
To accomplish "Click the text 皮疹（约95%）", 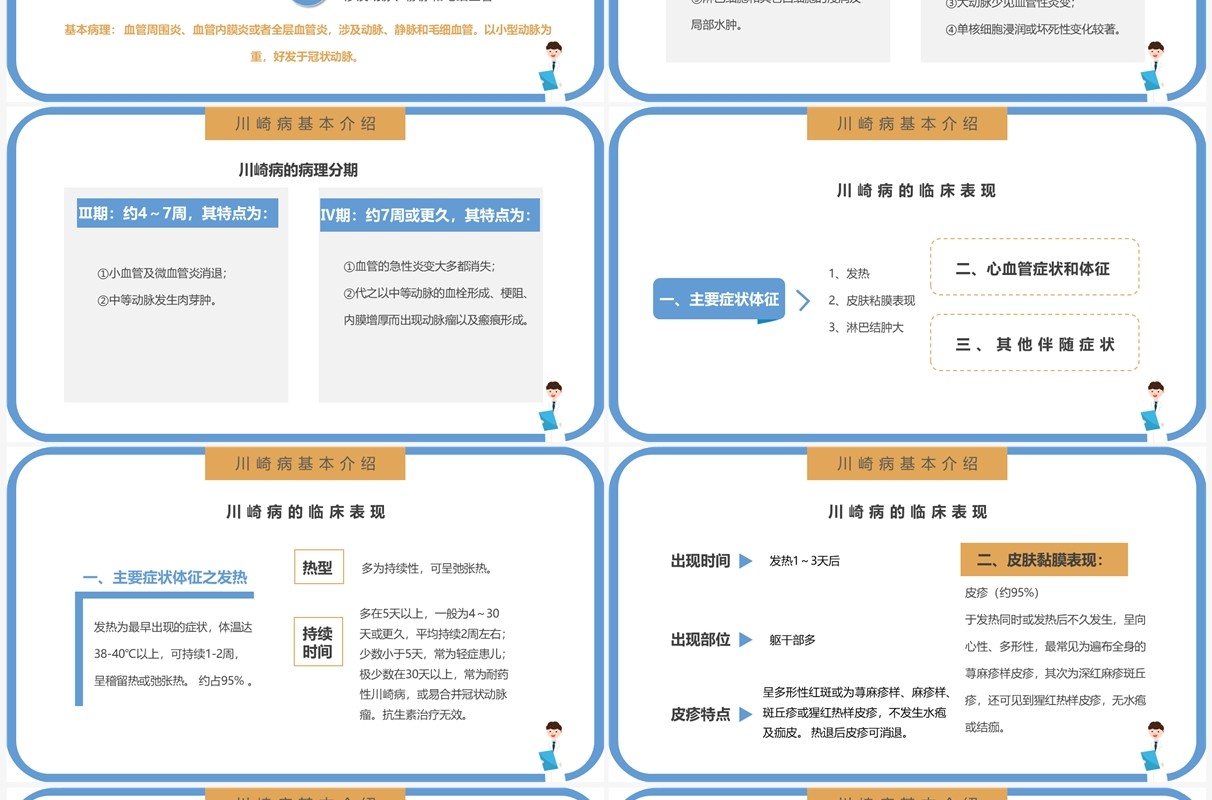I will (1002, 593).
